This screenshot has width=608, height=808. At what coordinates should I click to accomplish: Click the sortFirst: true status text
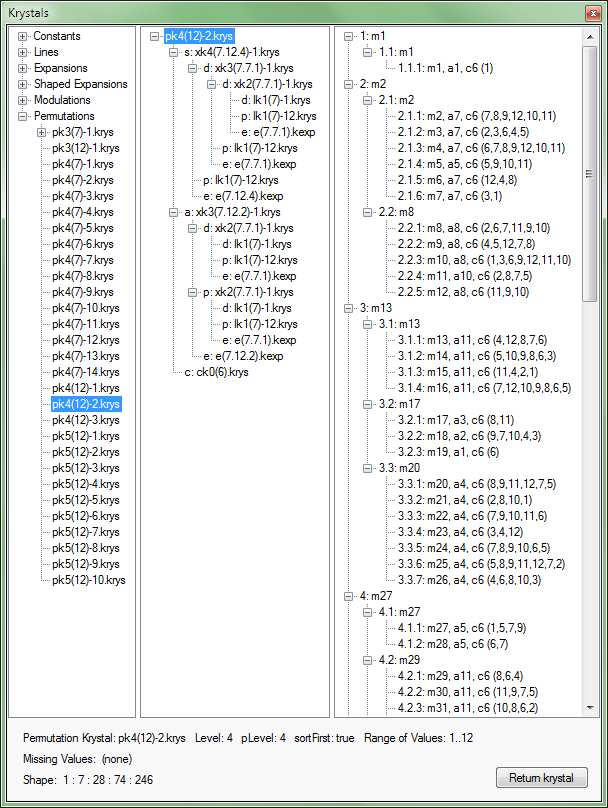point(324,738)
